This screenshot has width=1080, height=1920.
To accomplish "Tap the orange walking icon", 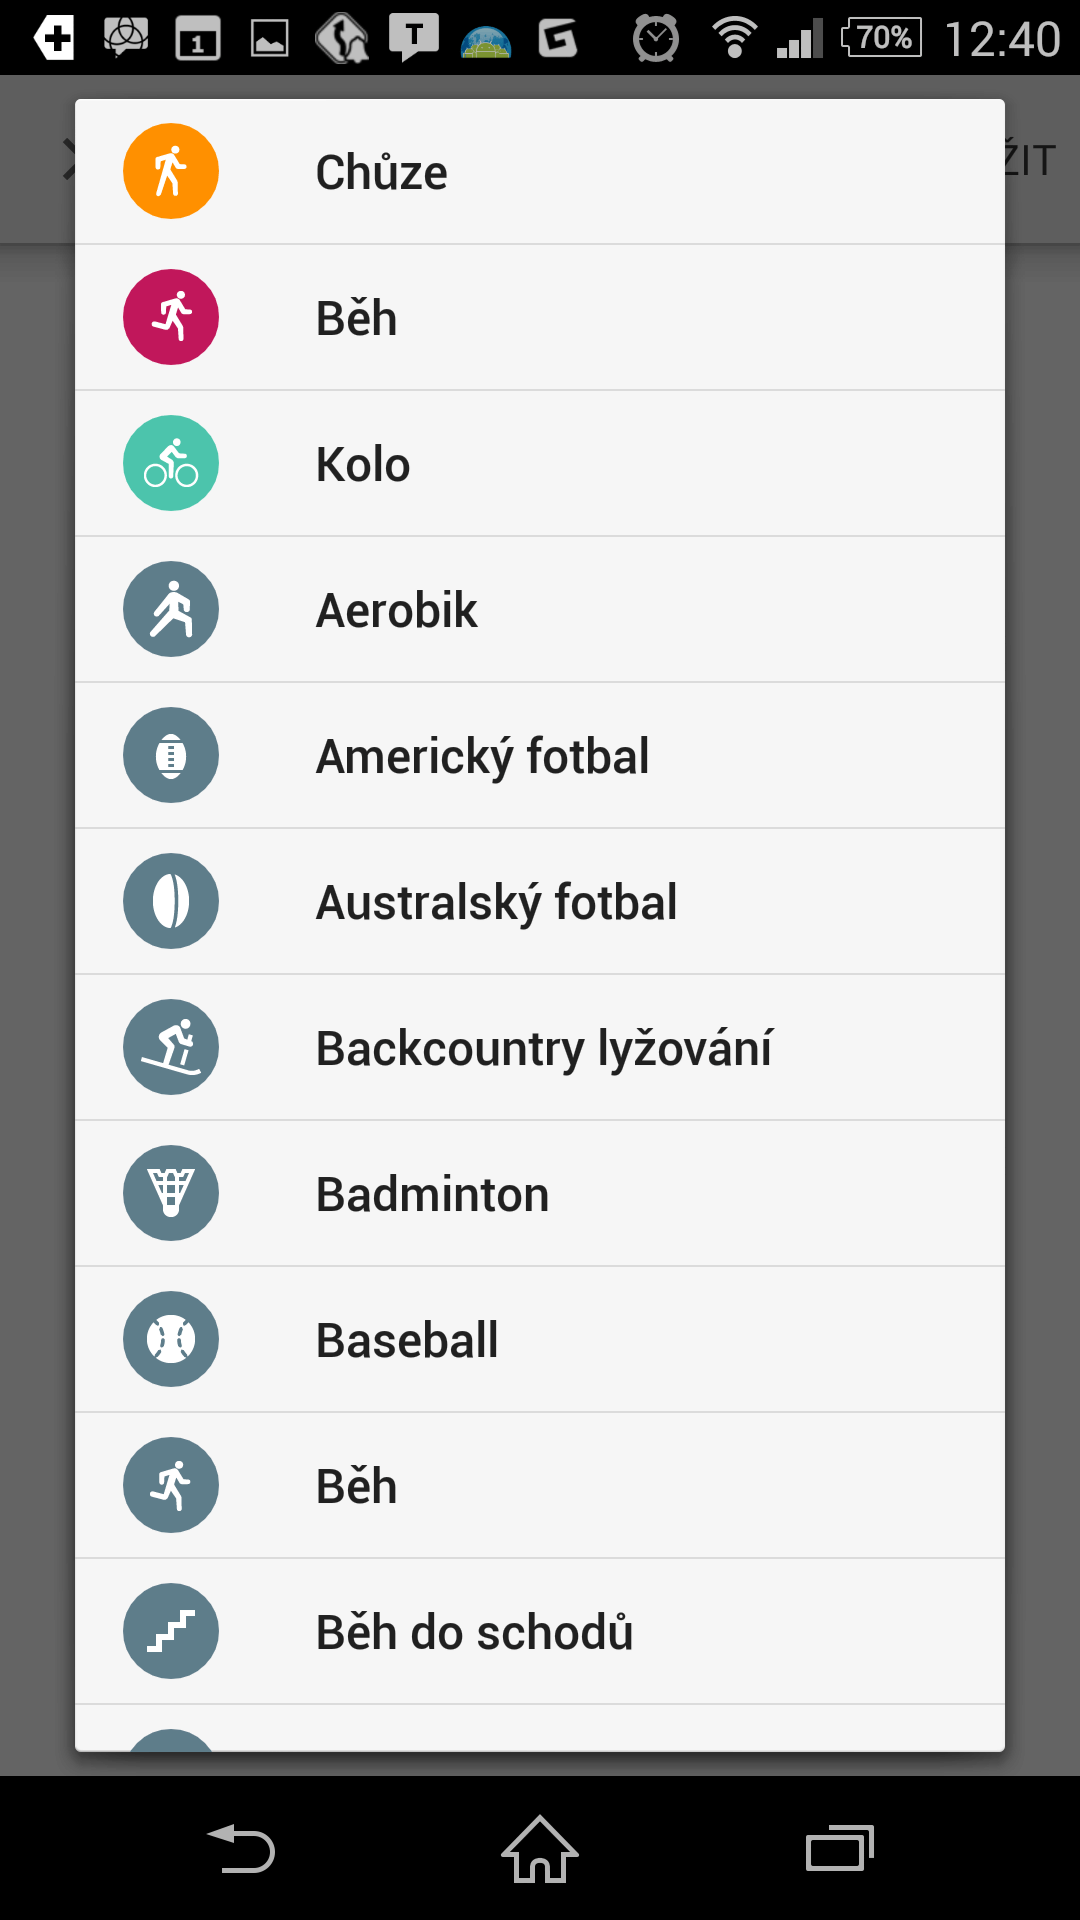I will [171, 171].
